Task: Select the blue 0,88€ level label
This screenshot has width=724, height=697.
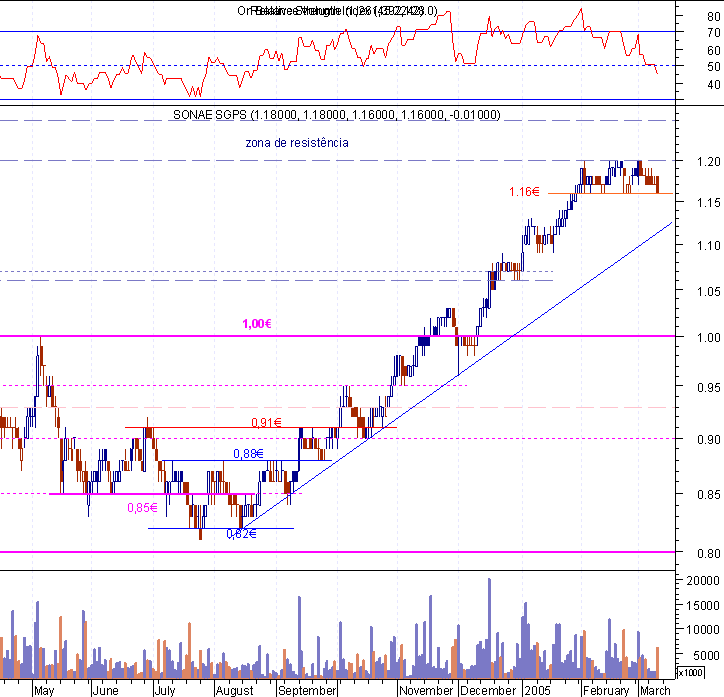Action: point(248,454)
